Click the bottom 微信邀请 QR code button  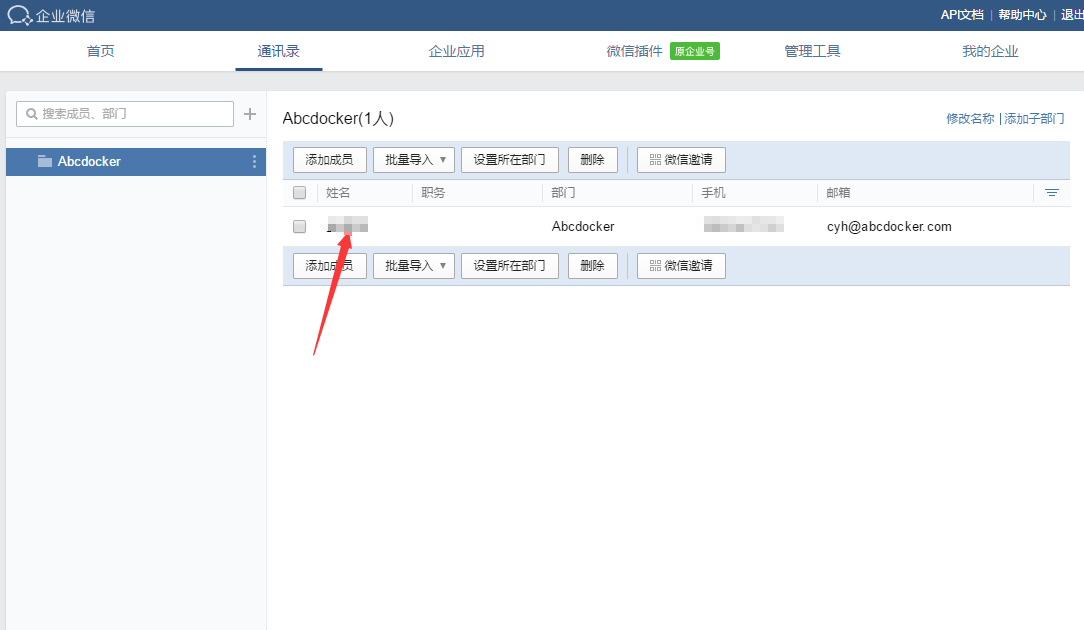click(x=681, y=266)
